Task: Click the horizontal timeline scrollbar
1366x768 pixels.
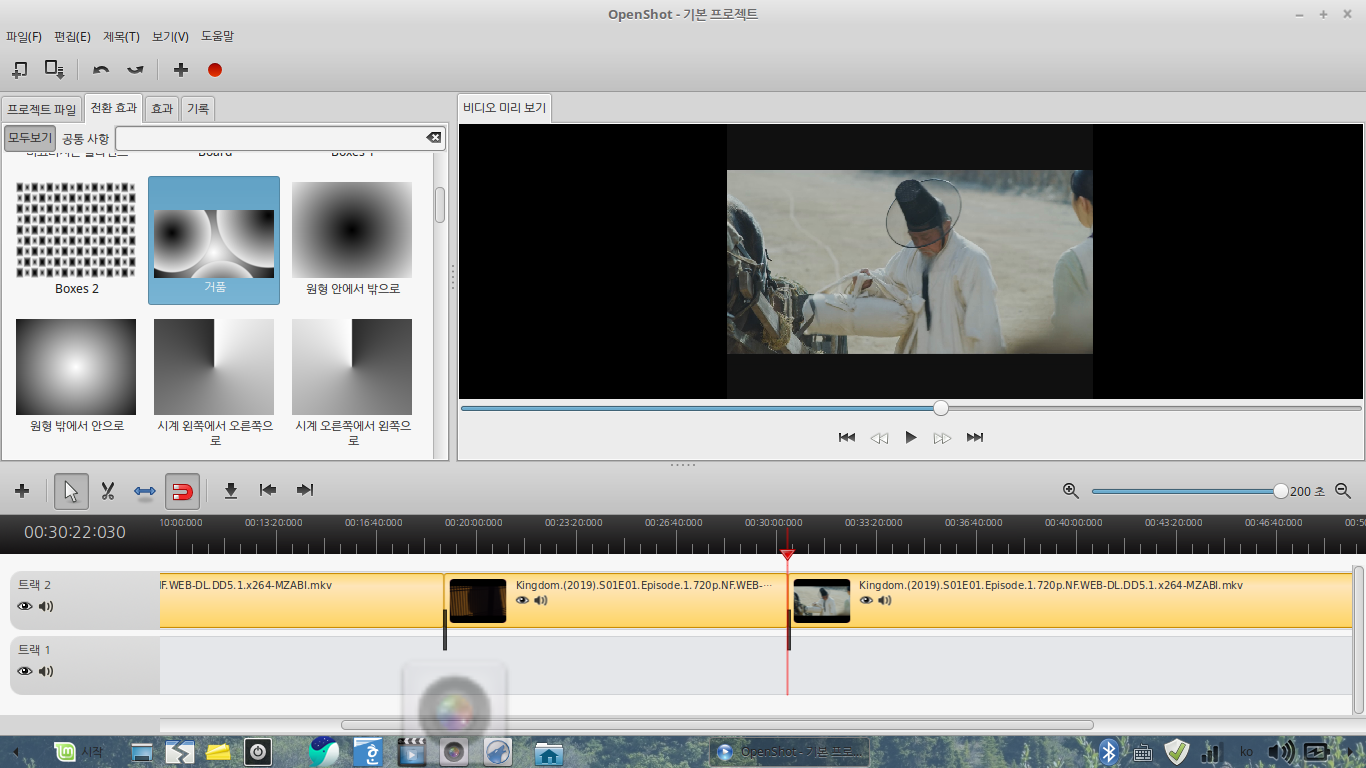Action: 717,725
